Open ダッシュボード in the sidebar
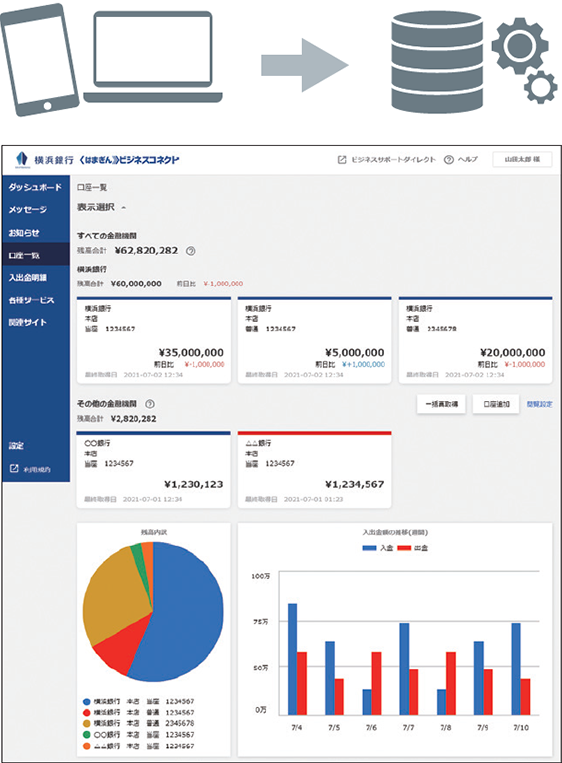 pyautogui.click(x=35, y=187)
